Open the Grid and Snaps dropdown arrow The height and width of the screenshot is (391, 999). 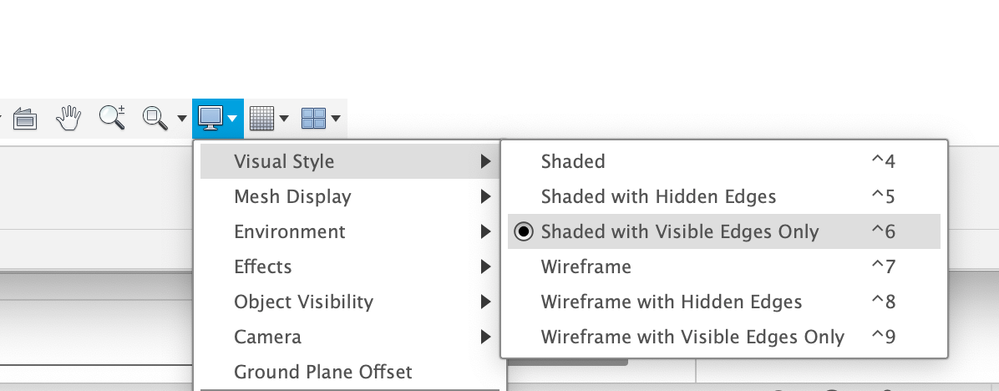pyautogui.click(x=284, y=118)
